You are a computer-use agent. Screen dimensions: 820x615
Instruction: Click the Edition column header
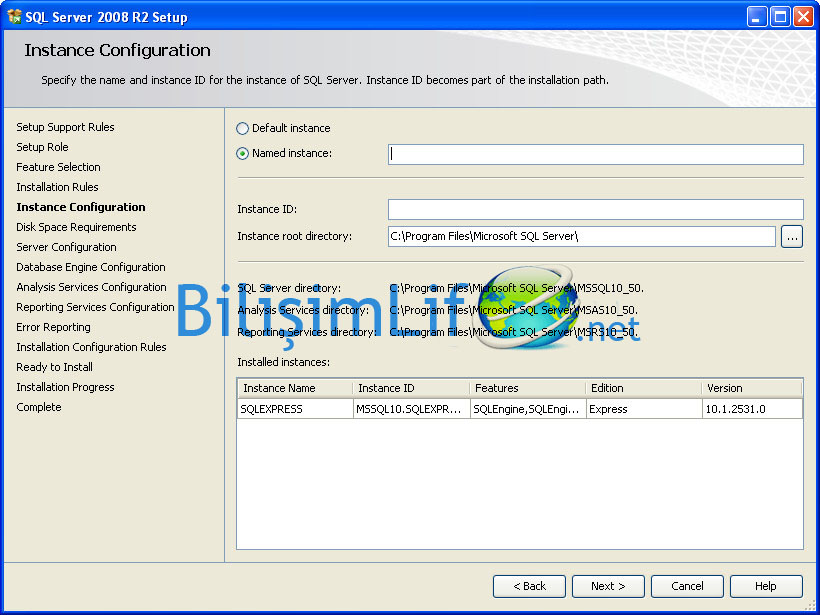[644, 388]
